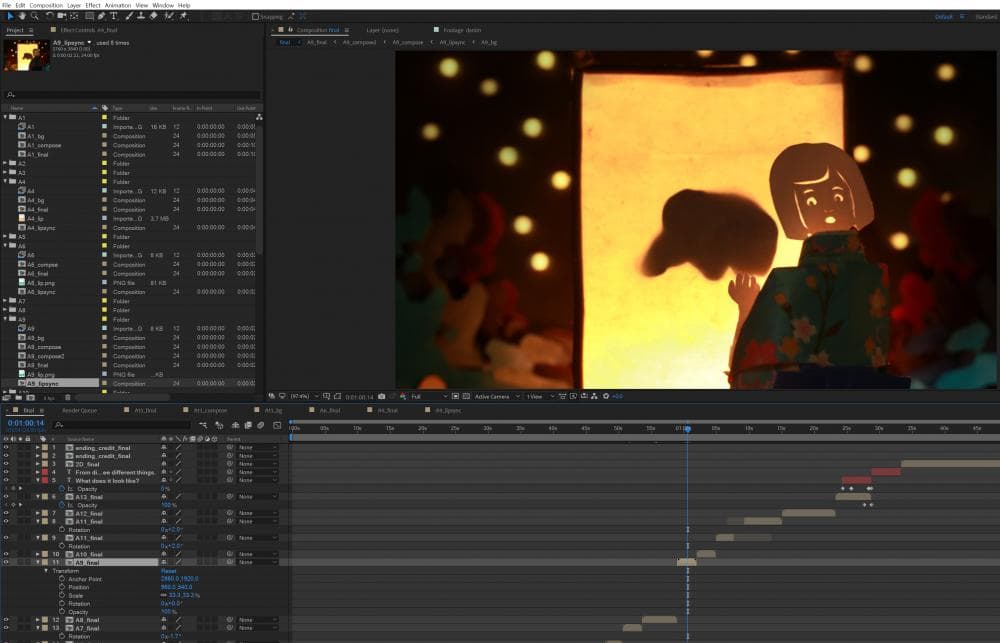Hide the A10_final layer eye

6,554
